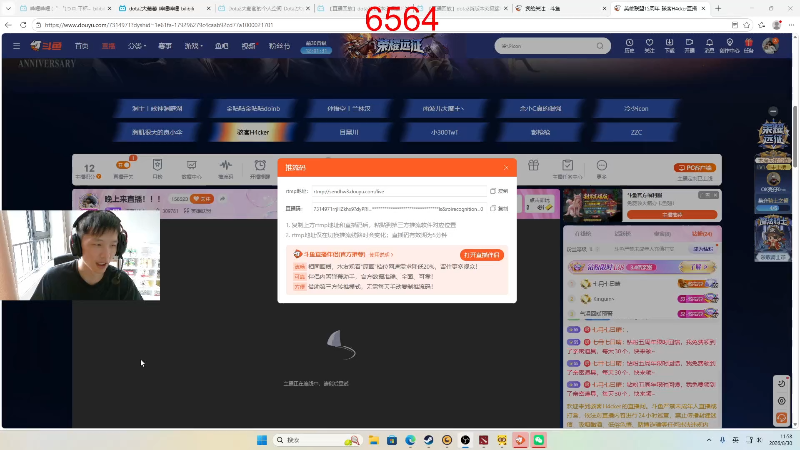Open the Windows Start button
The height and width of the screenshot is (450, 800).
(262, 440)
